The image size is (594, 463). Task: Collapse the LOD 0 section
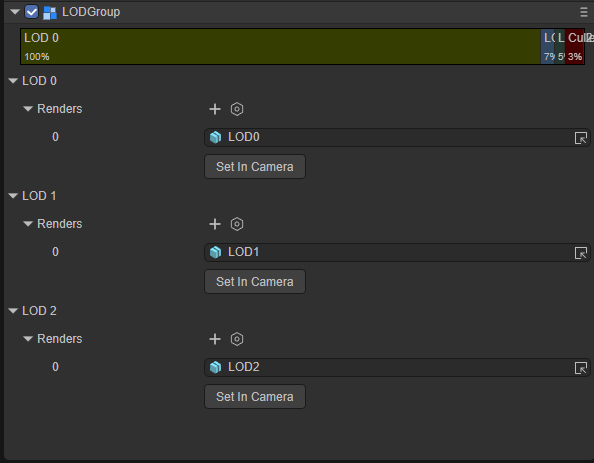point(13,81)
